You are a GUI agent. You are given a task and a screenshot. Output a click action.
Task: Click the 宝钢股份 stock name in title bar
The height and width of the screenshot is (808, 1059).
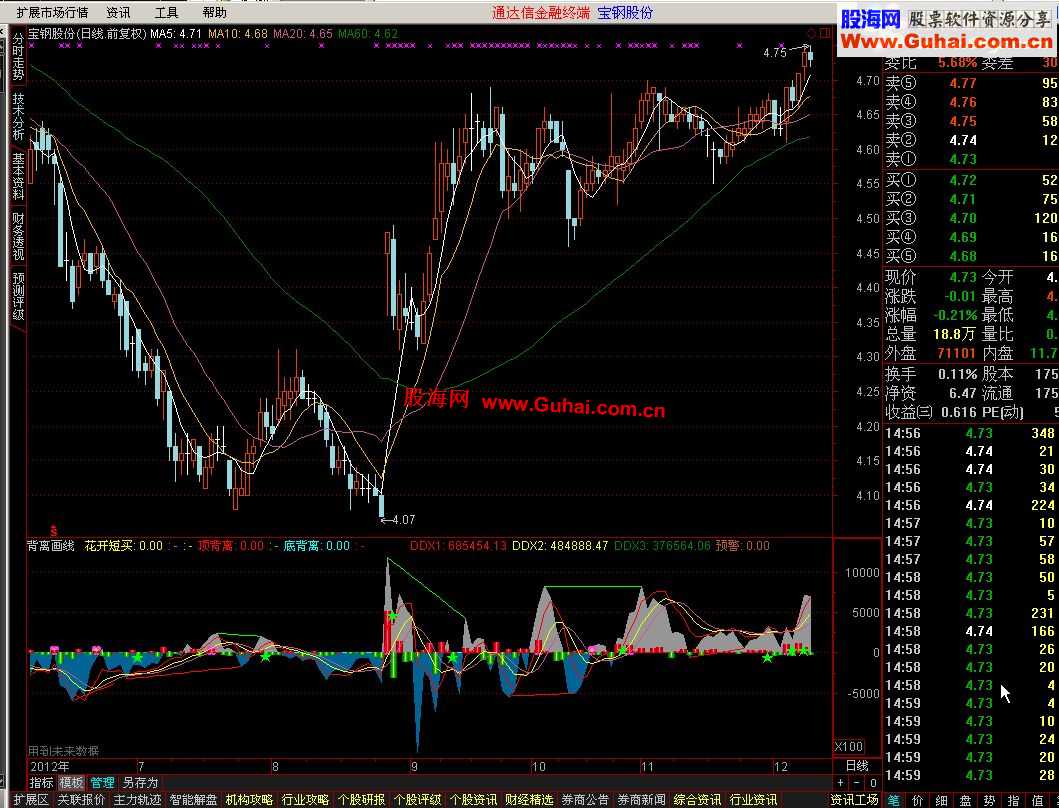625,12
